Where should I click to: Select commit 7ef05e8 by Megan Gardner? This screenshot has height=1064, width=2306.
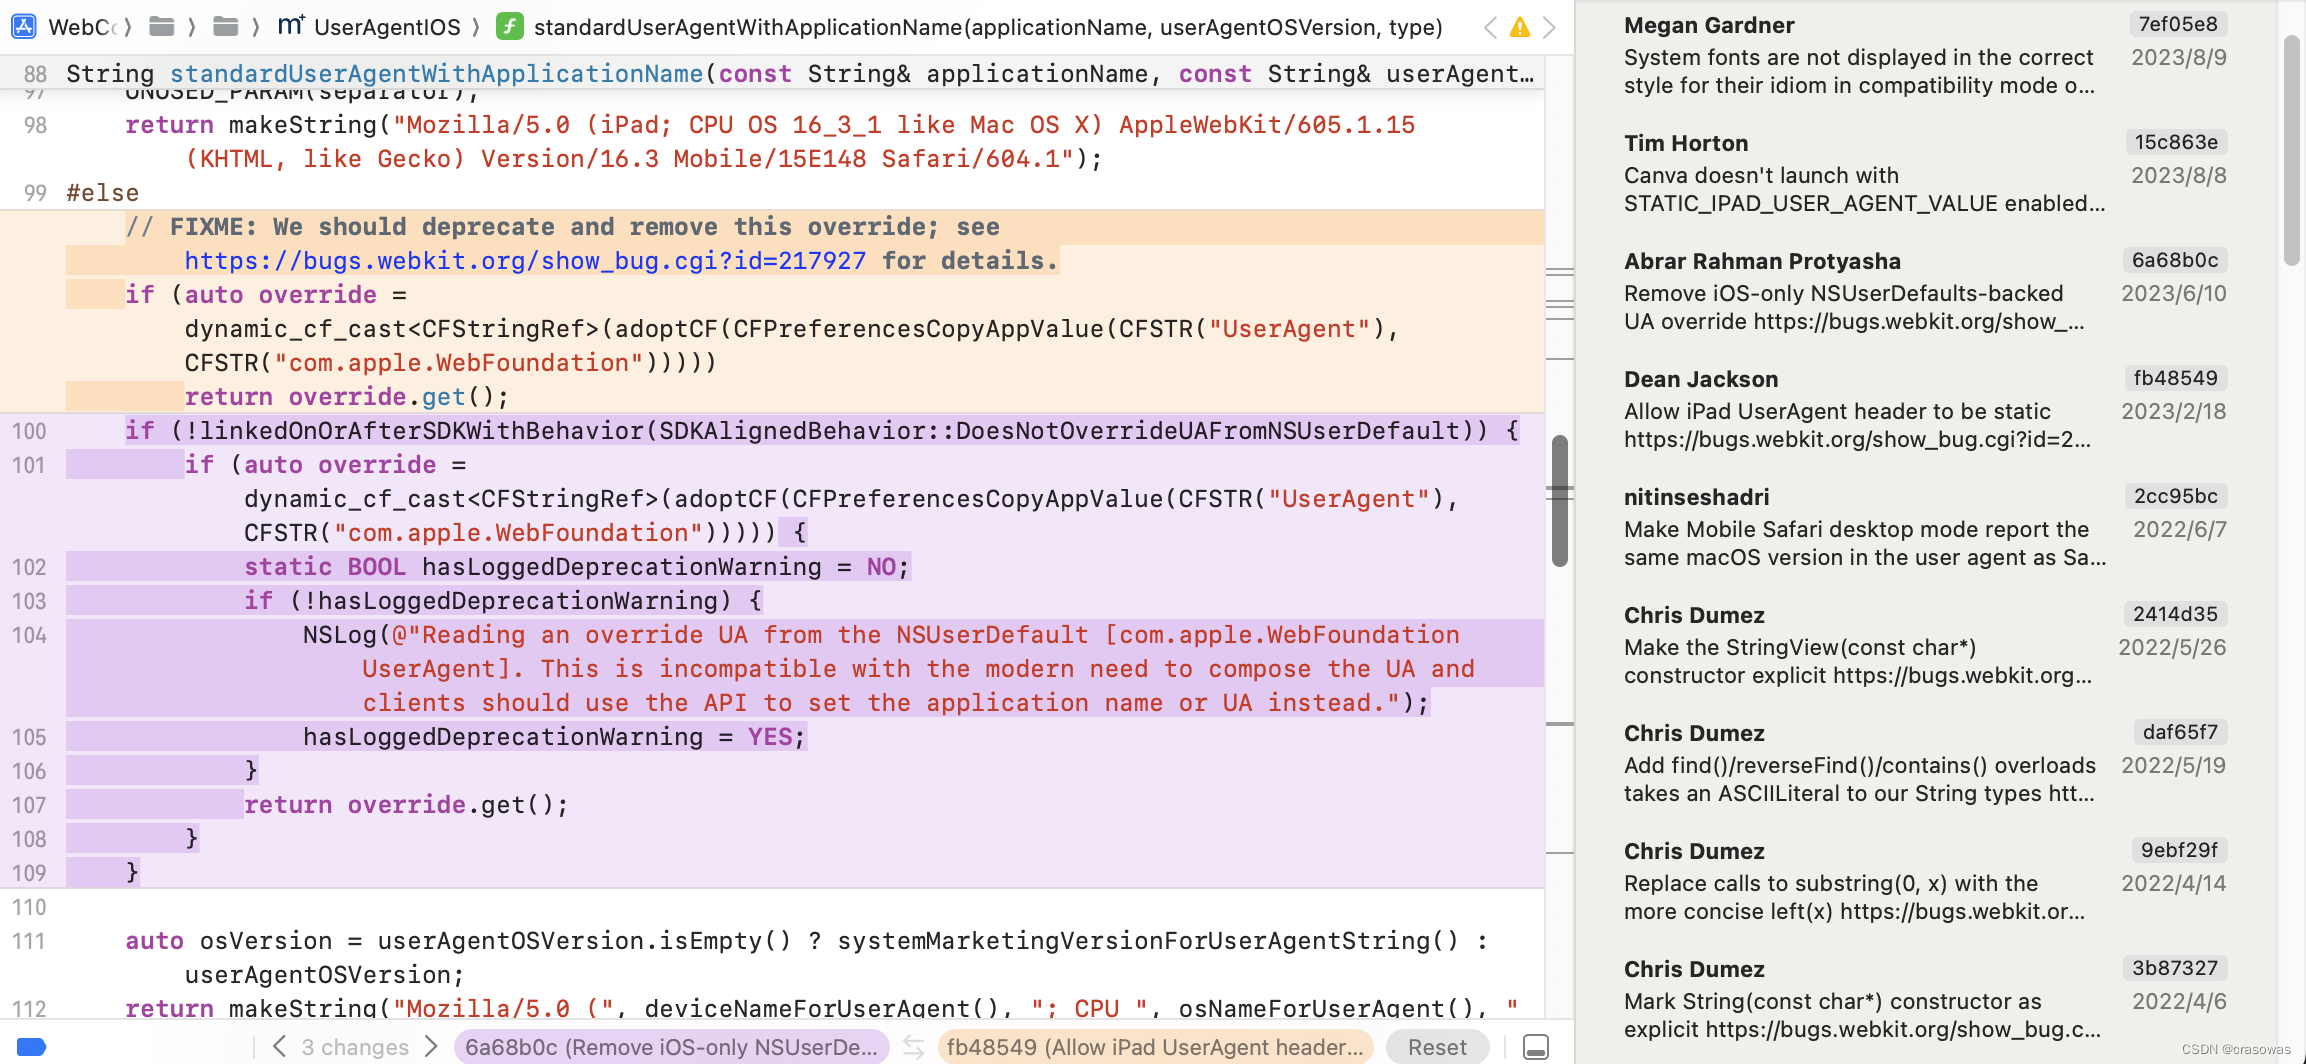coord(1925,55)
